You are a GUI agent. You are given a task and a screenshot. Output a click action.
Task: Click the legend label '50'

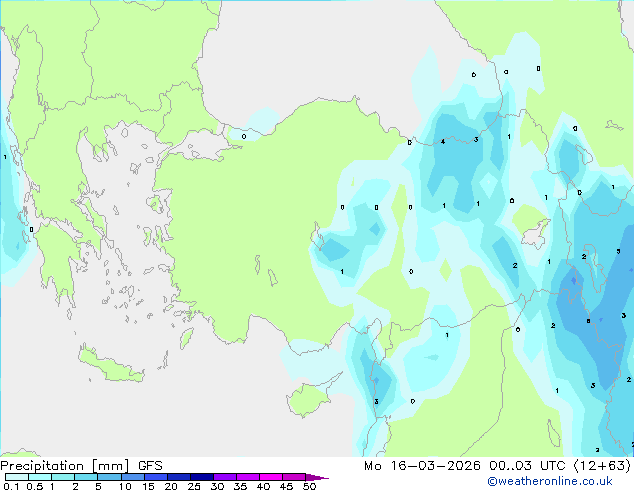(x=309, y=486)
